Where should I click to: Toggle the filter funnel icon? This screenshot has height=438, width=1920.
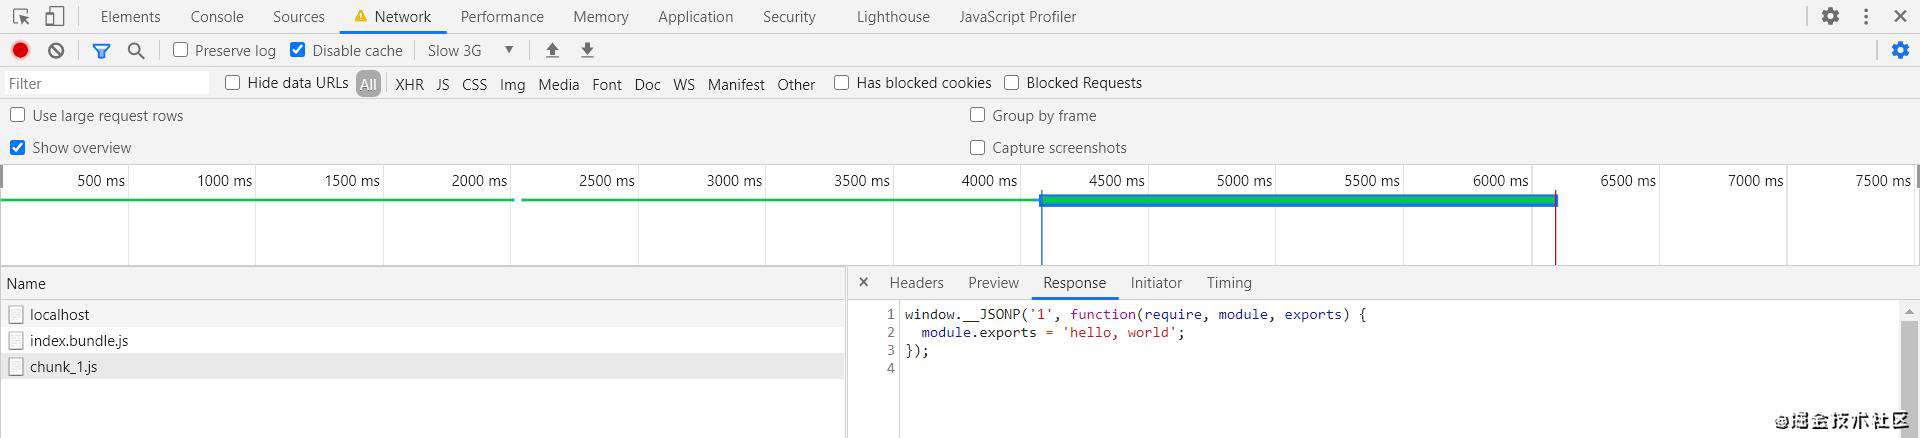(x=101, y=50)
